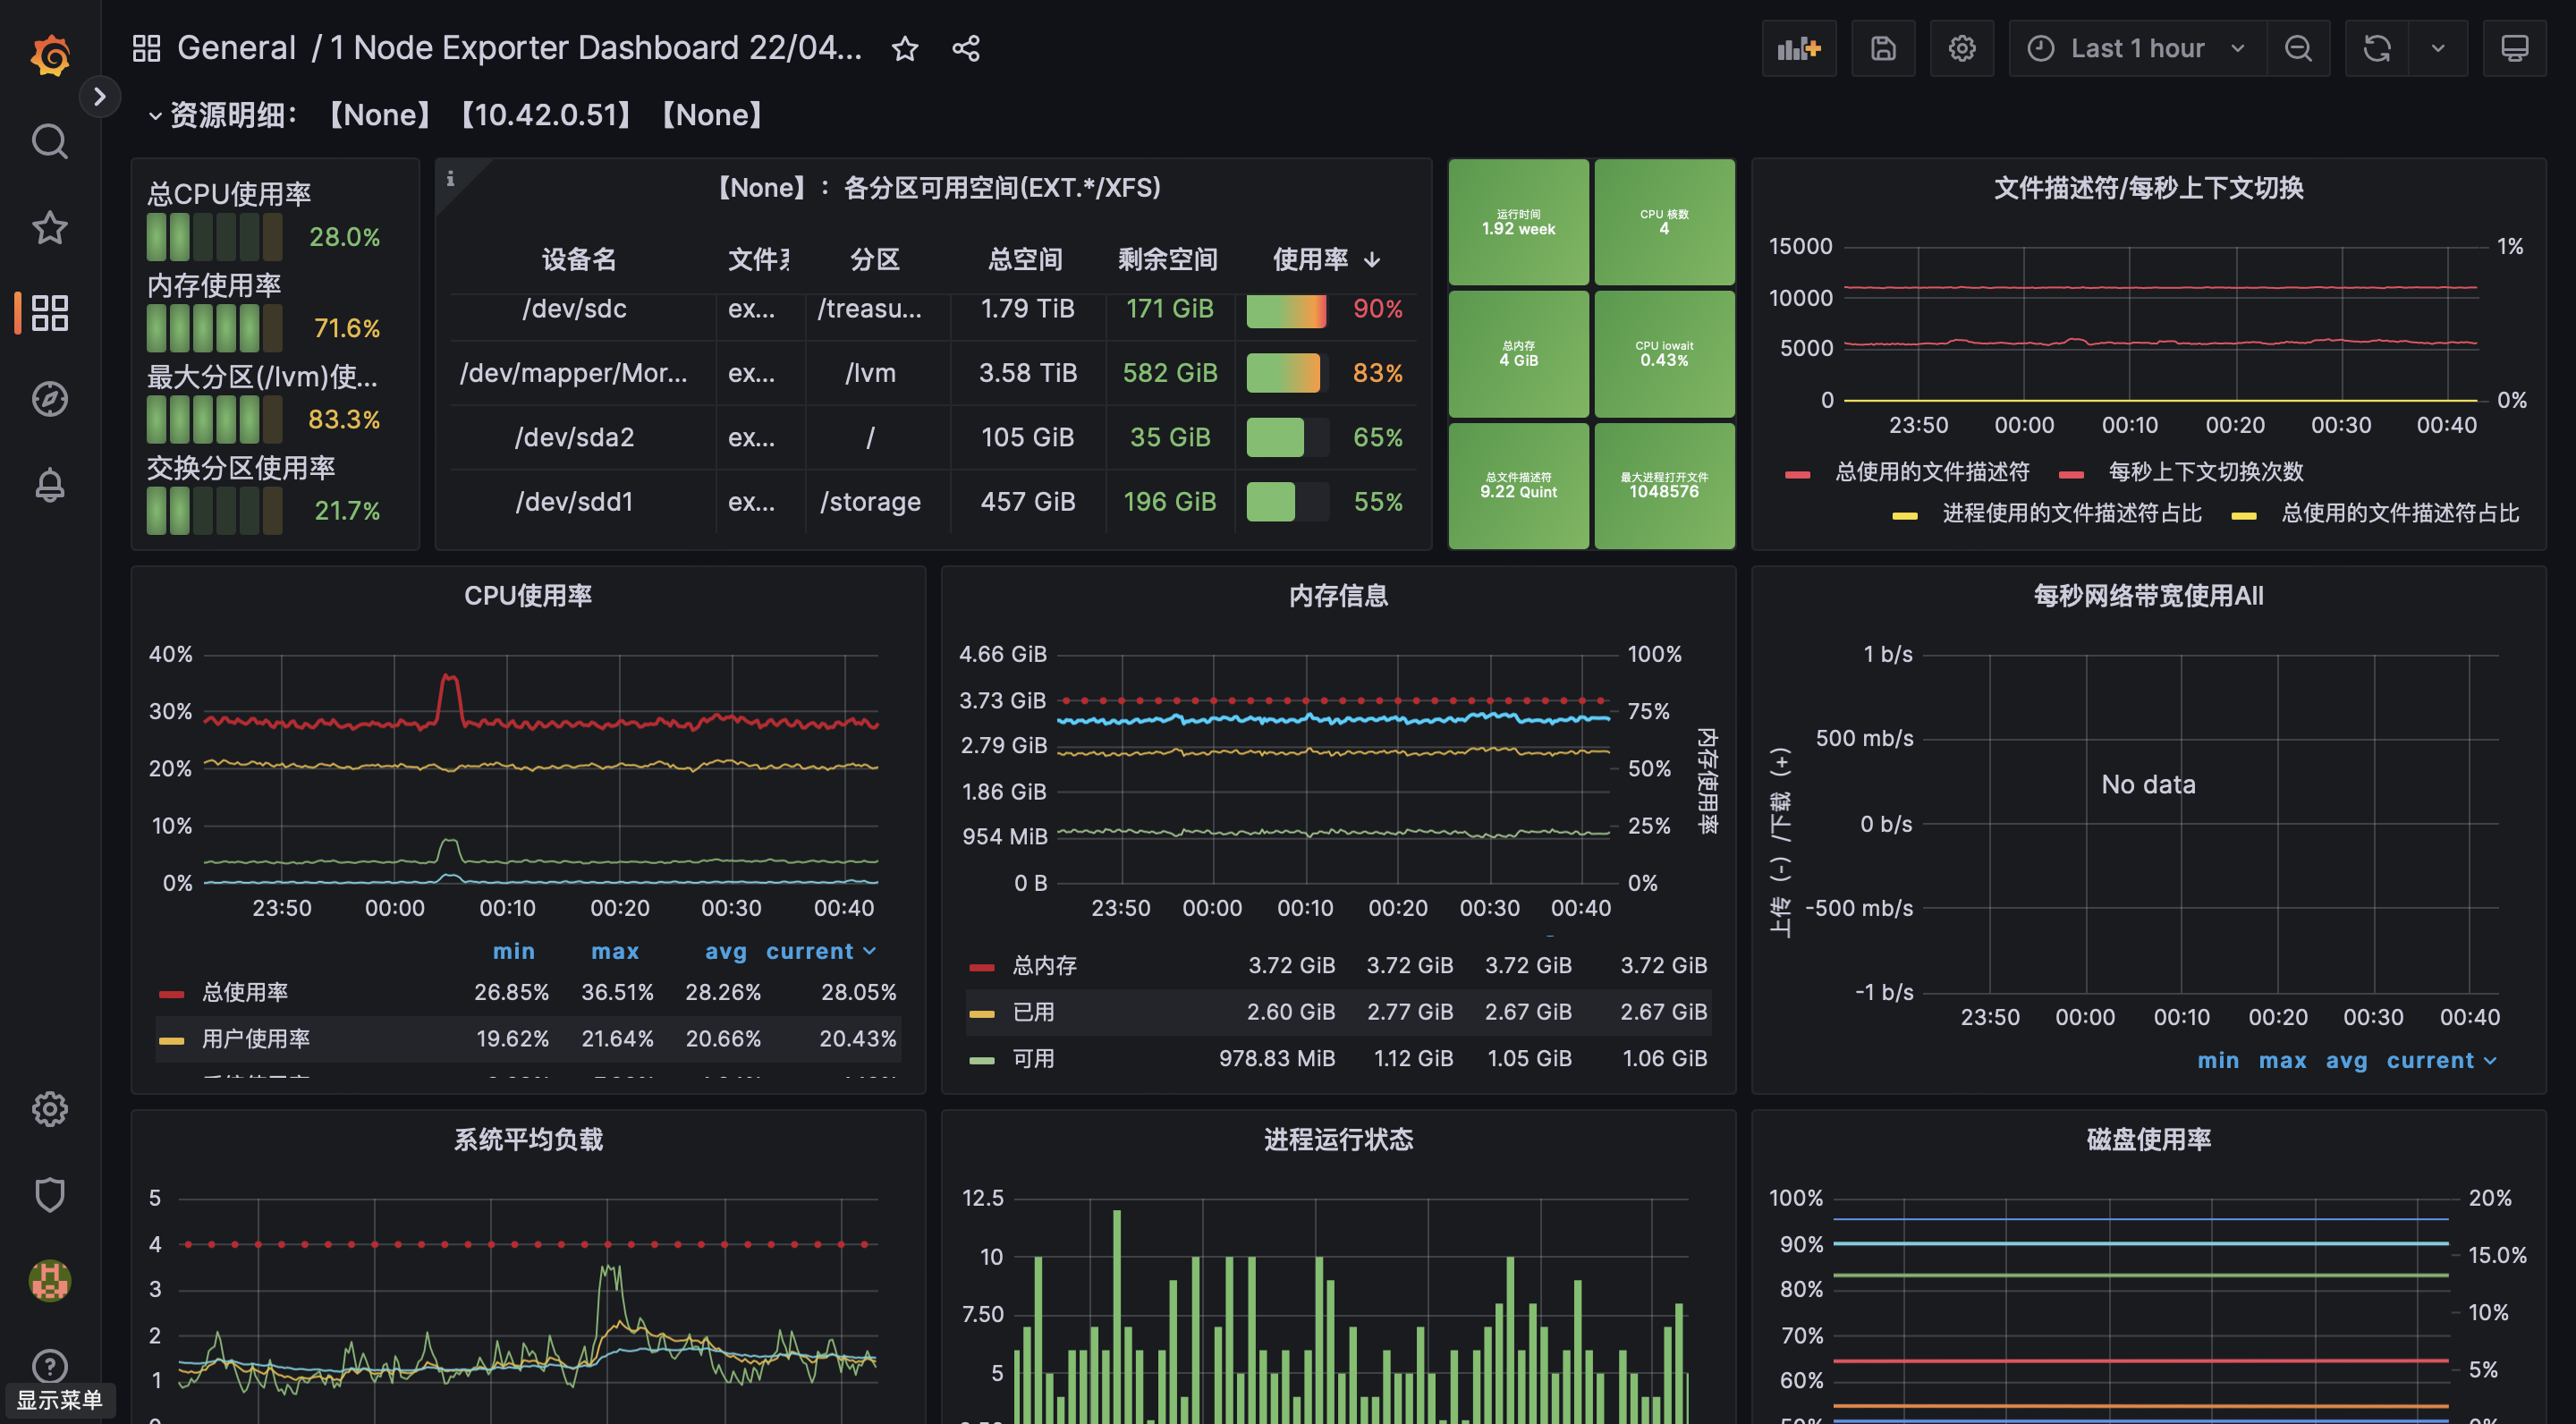
Task: Open 内存信息 panel title menu
Action: [x=1337, y=595]
